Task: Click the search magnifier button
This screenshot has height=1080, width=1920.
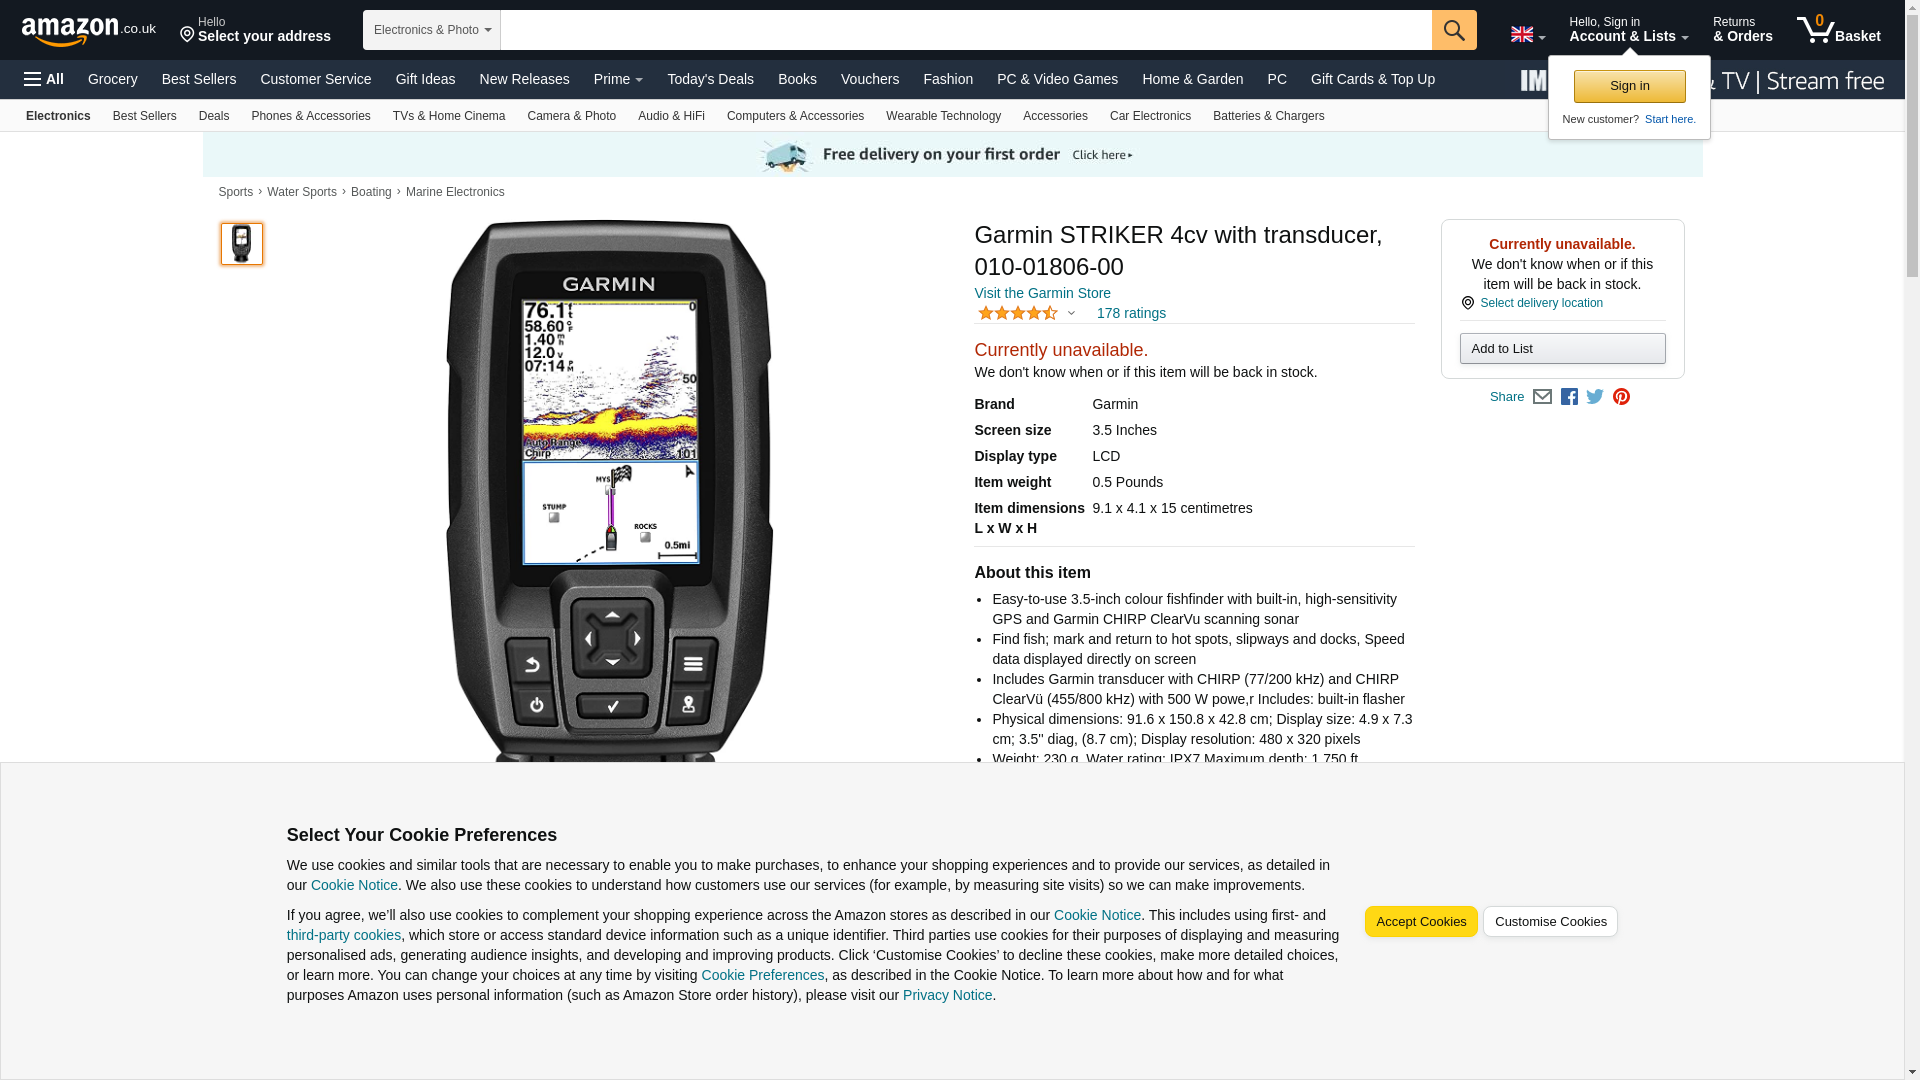Action: click(x=1454, y=30)
